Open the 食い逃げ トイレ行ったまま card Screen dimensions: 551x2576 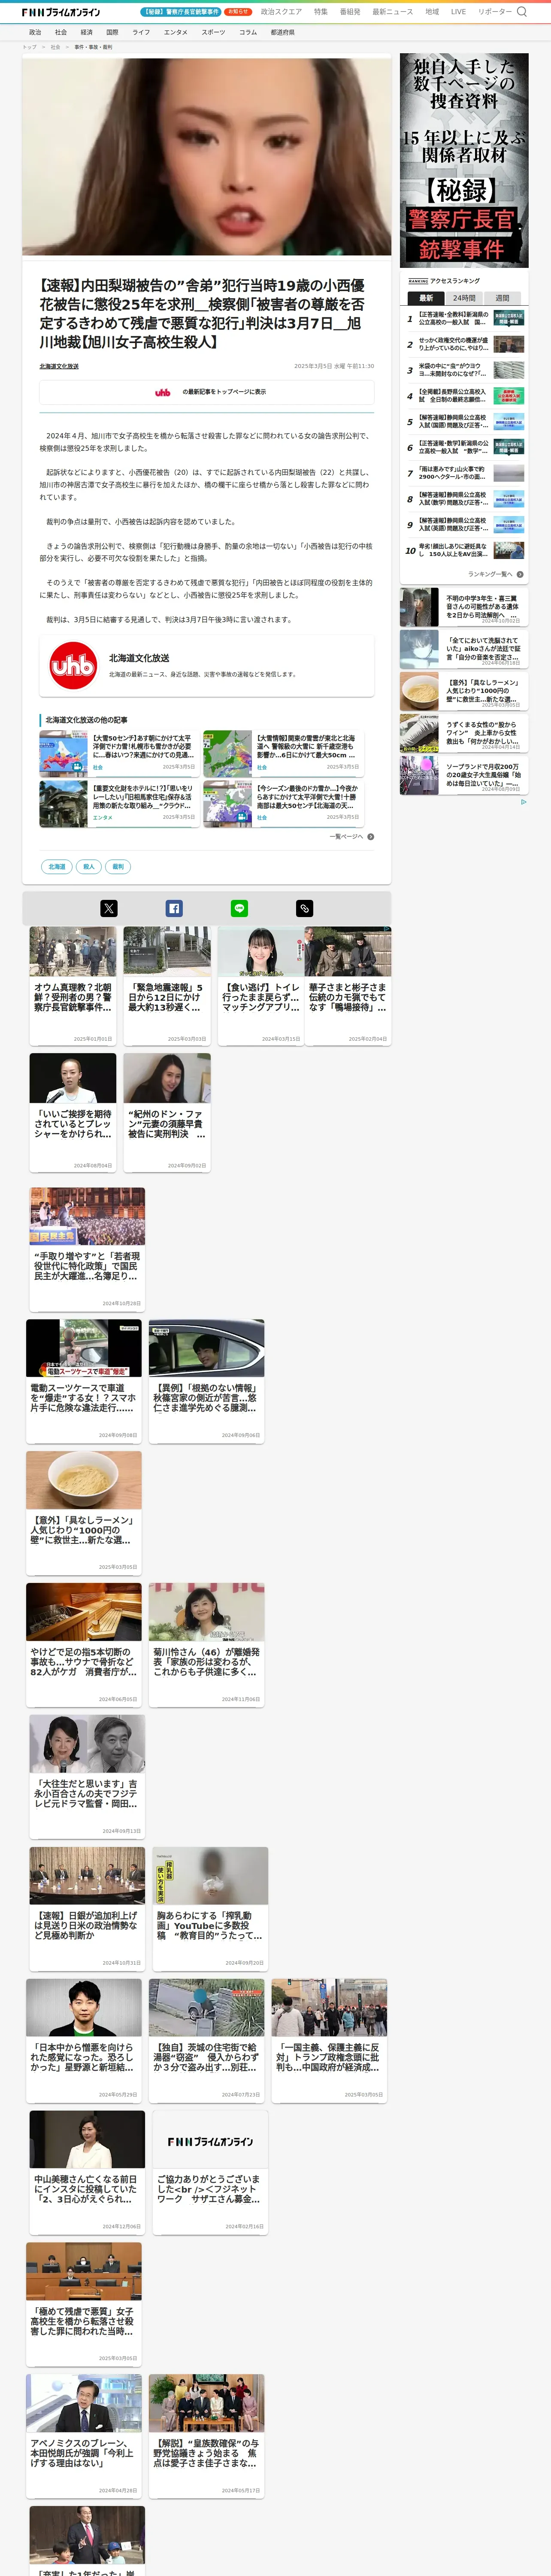pyautogui.click(x=261, y=986)
